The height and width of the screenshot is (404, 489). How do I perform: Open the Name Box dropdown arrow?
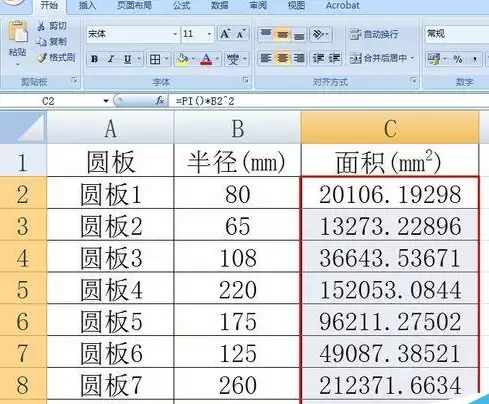click(x=106, y=101)
